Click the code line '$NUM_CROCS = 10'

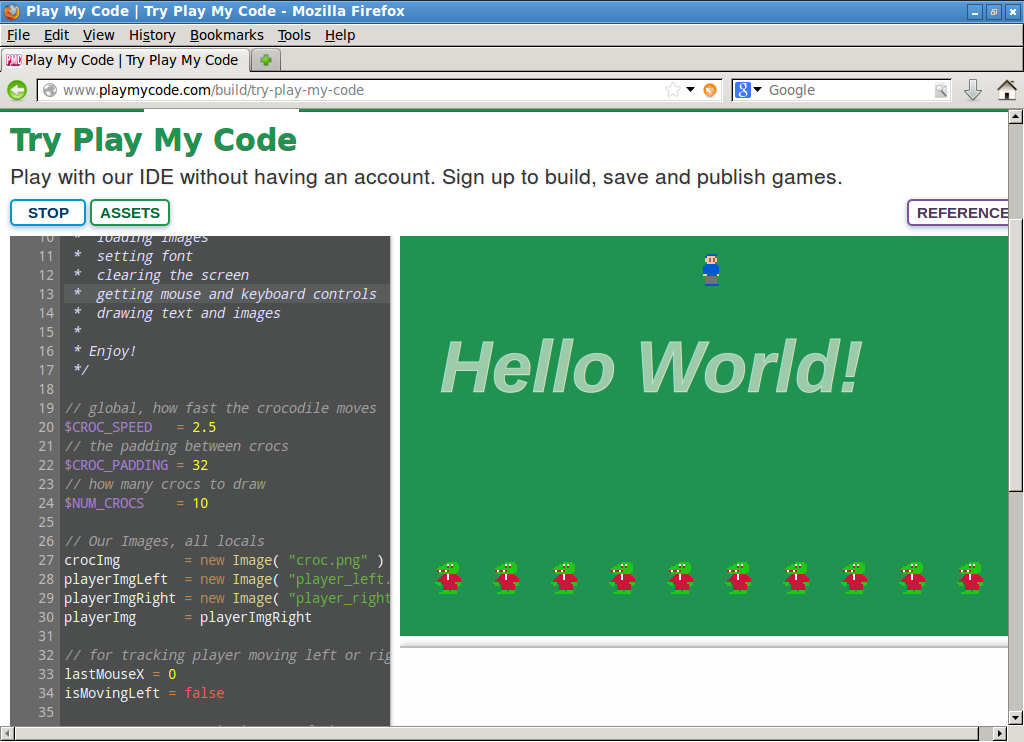(x=136, y=503)
